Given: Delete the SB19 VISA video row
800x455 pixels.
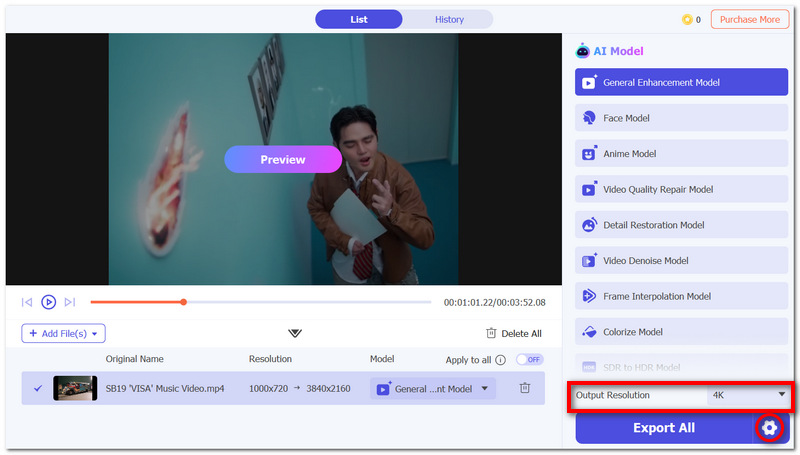Looking at the screenshot, I should tap(524, 388).
